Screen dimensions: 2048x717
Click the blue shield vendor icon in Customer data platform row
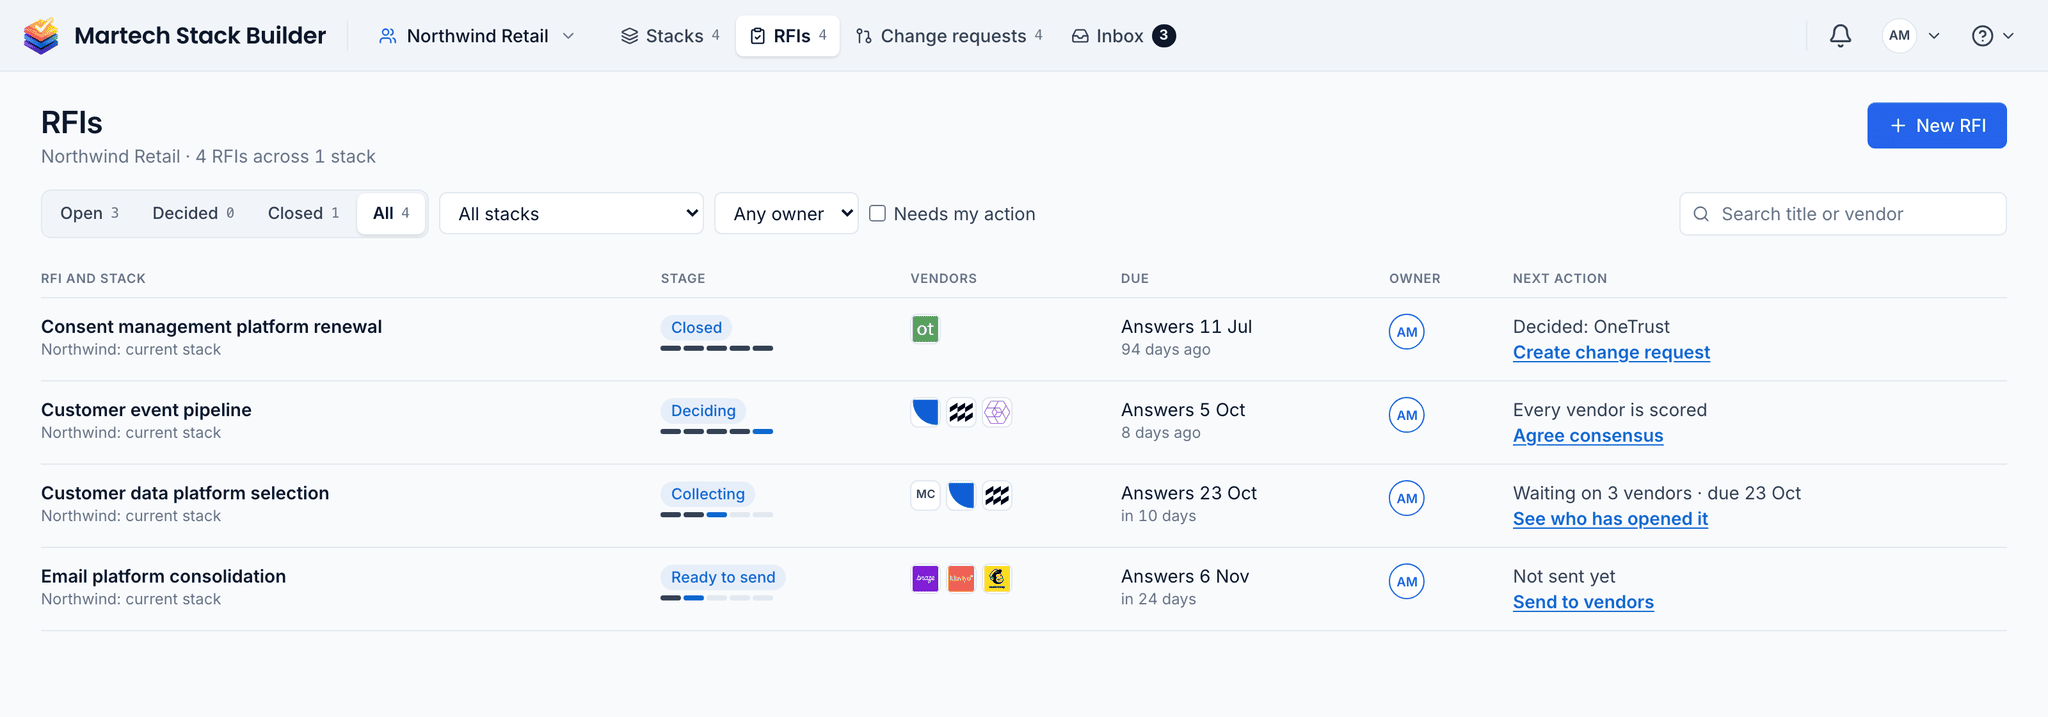pos(961,495)
